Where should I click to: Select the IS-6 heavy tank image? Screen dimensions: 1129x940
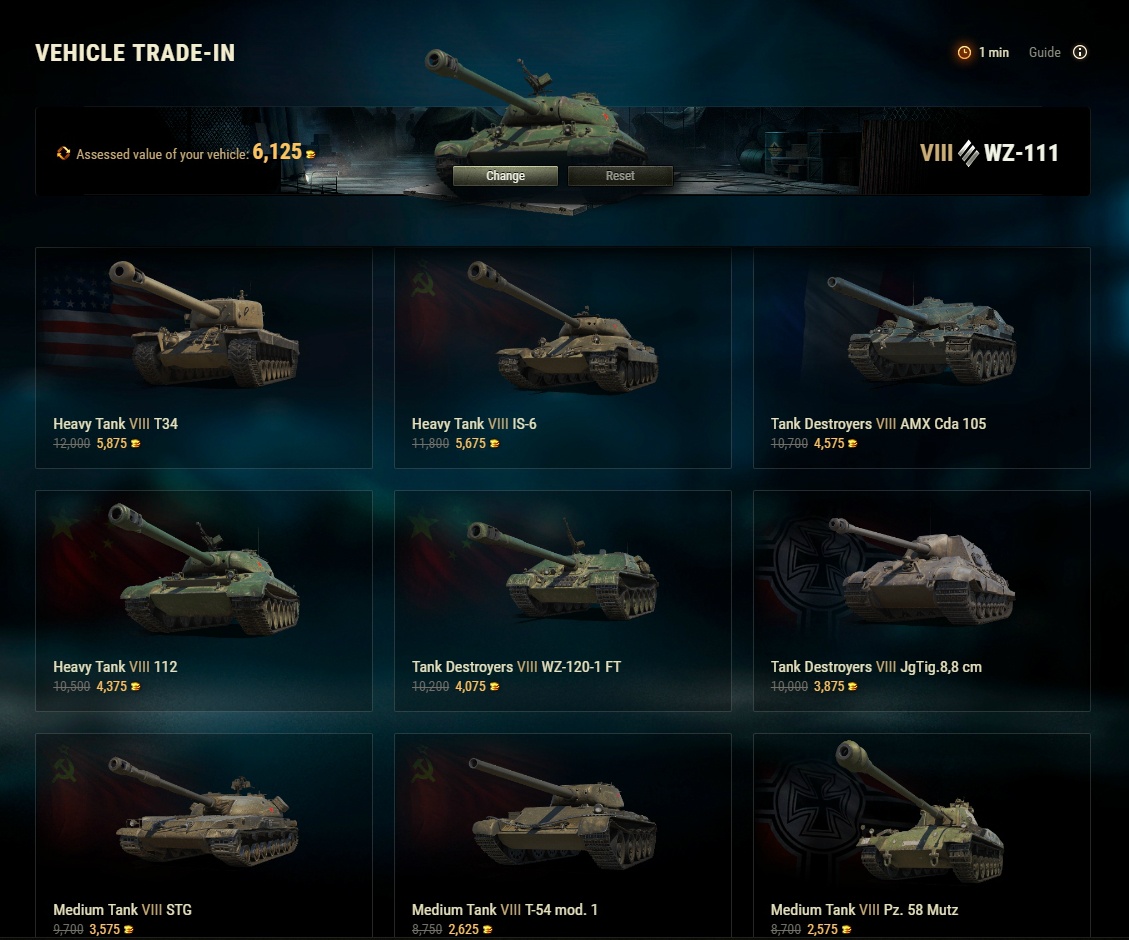click(563, 327)
